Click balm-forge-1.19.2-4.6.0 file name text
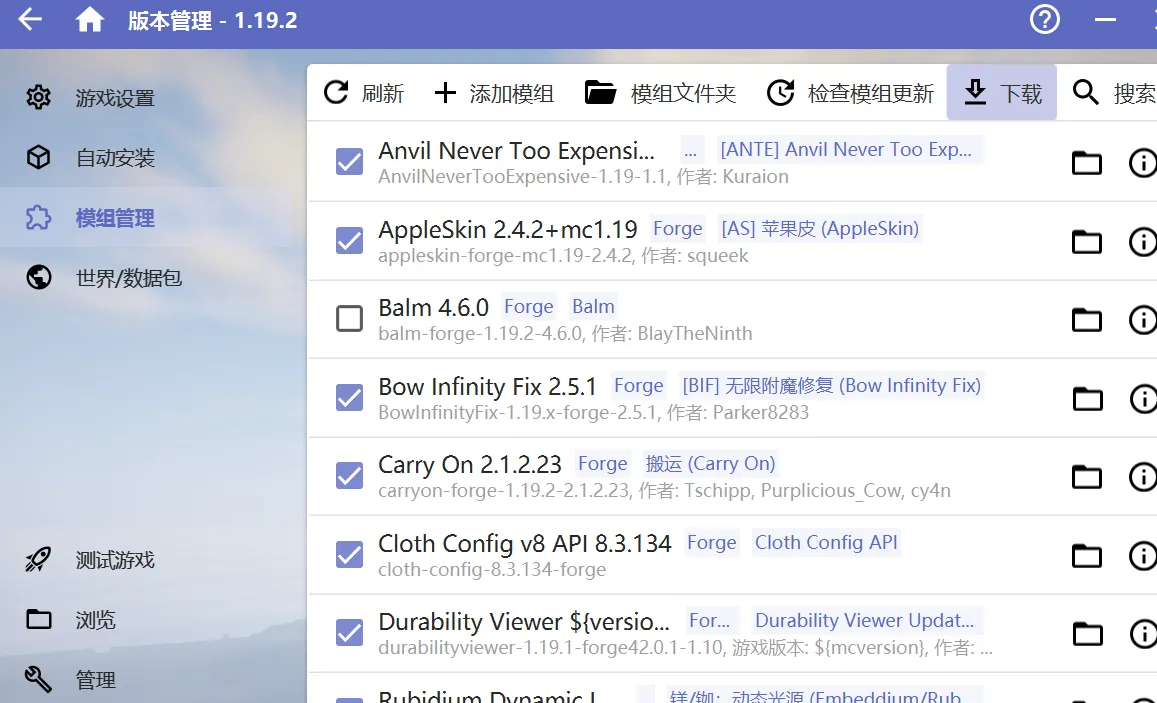 point(480,333)
